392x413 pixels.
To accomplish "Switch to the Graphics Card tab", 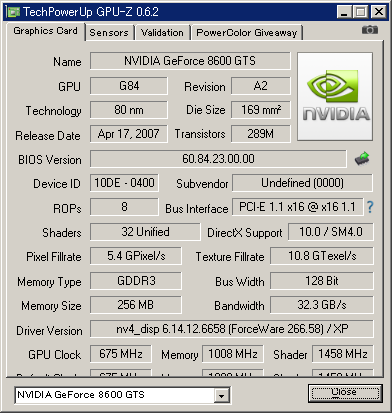I will [45, 31].
